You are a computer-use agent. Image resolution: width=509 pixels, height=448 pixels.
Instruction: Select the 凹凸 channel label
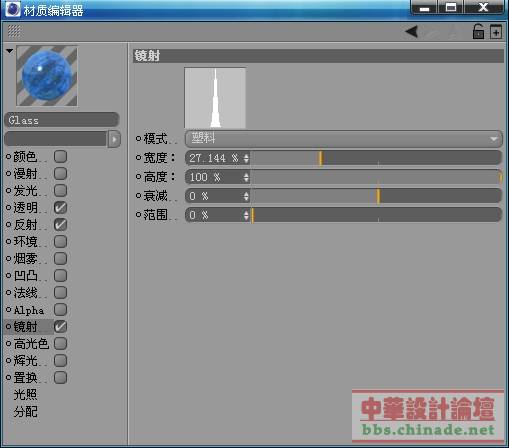[x=25, y=276]
